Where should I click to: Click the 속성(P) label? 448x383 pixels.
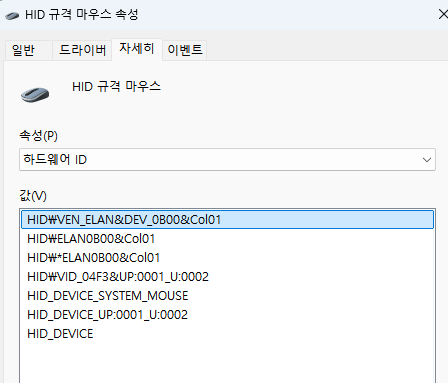point(38,136)
